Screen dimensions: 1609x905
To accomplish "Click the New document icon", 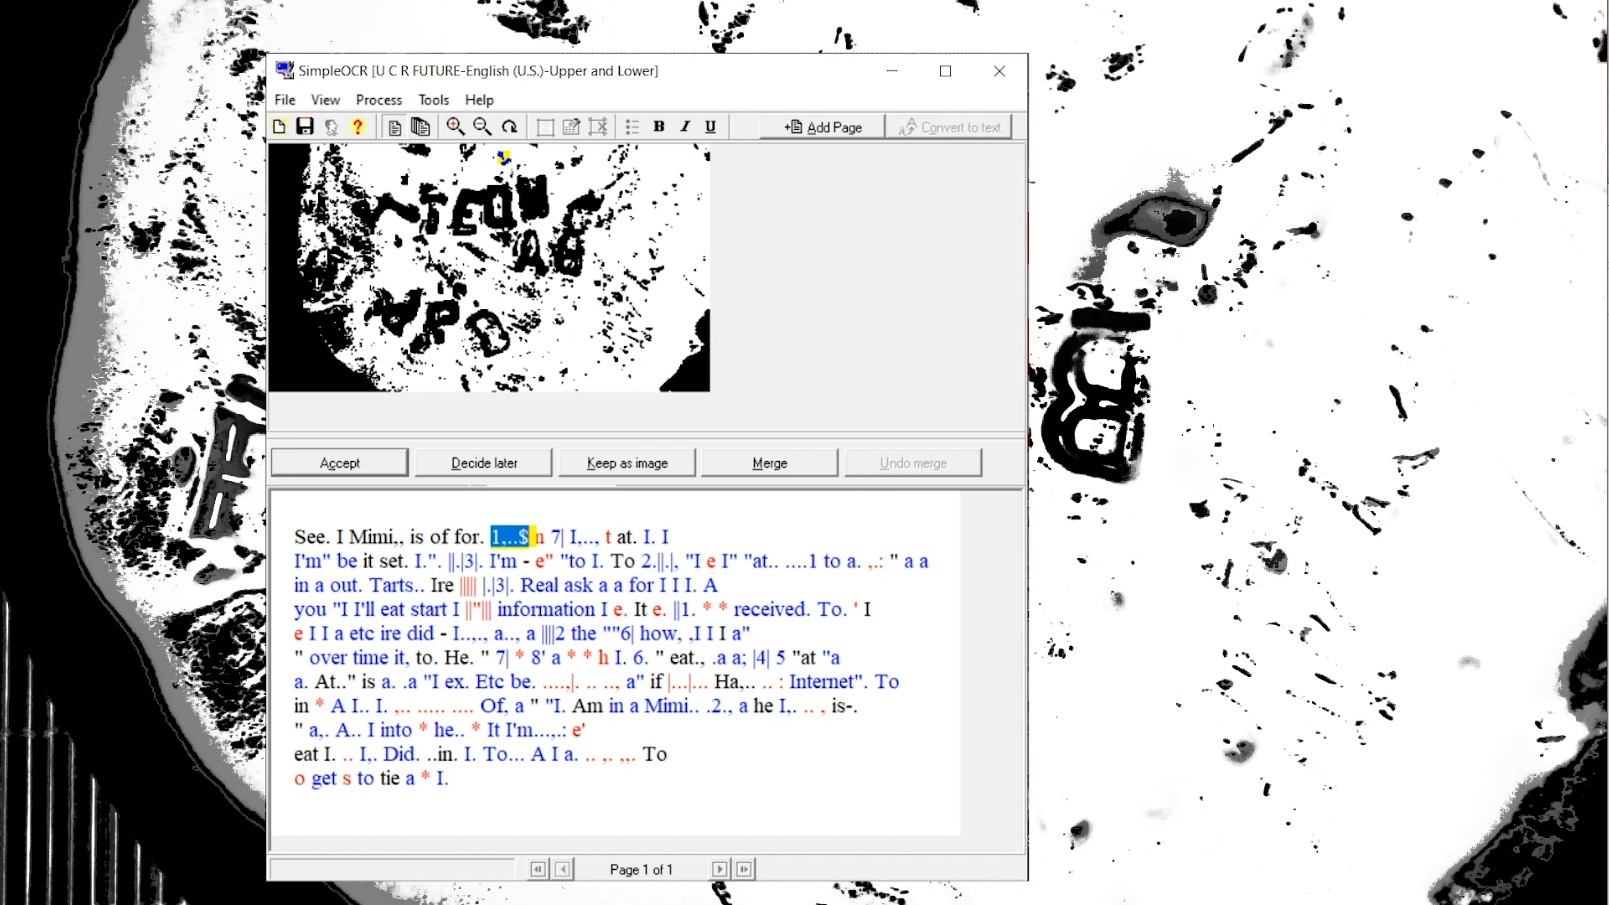I will click(x=280, y=127).
